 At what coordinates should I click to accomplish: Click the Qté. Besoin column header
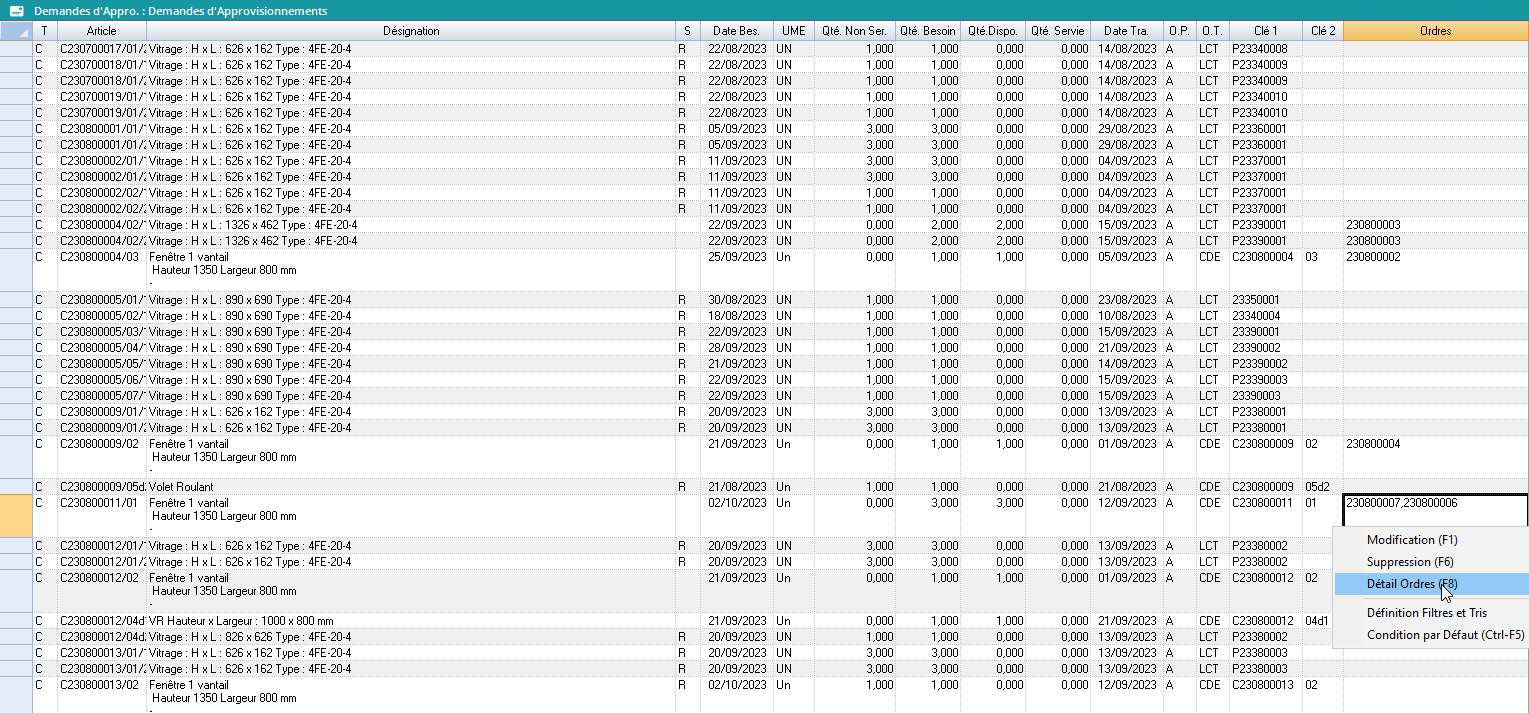click(927, 31)
